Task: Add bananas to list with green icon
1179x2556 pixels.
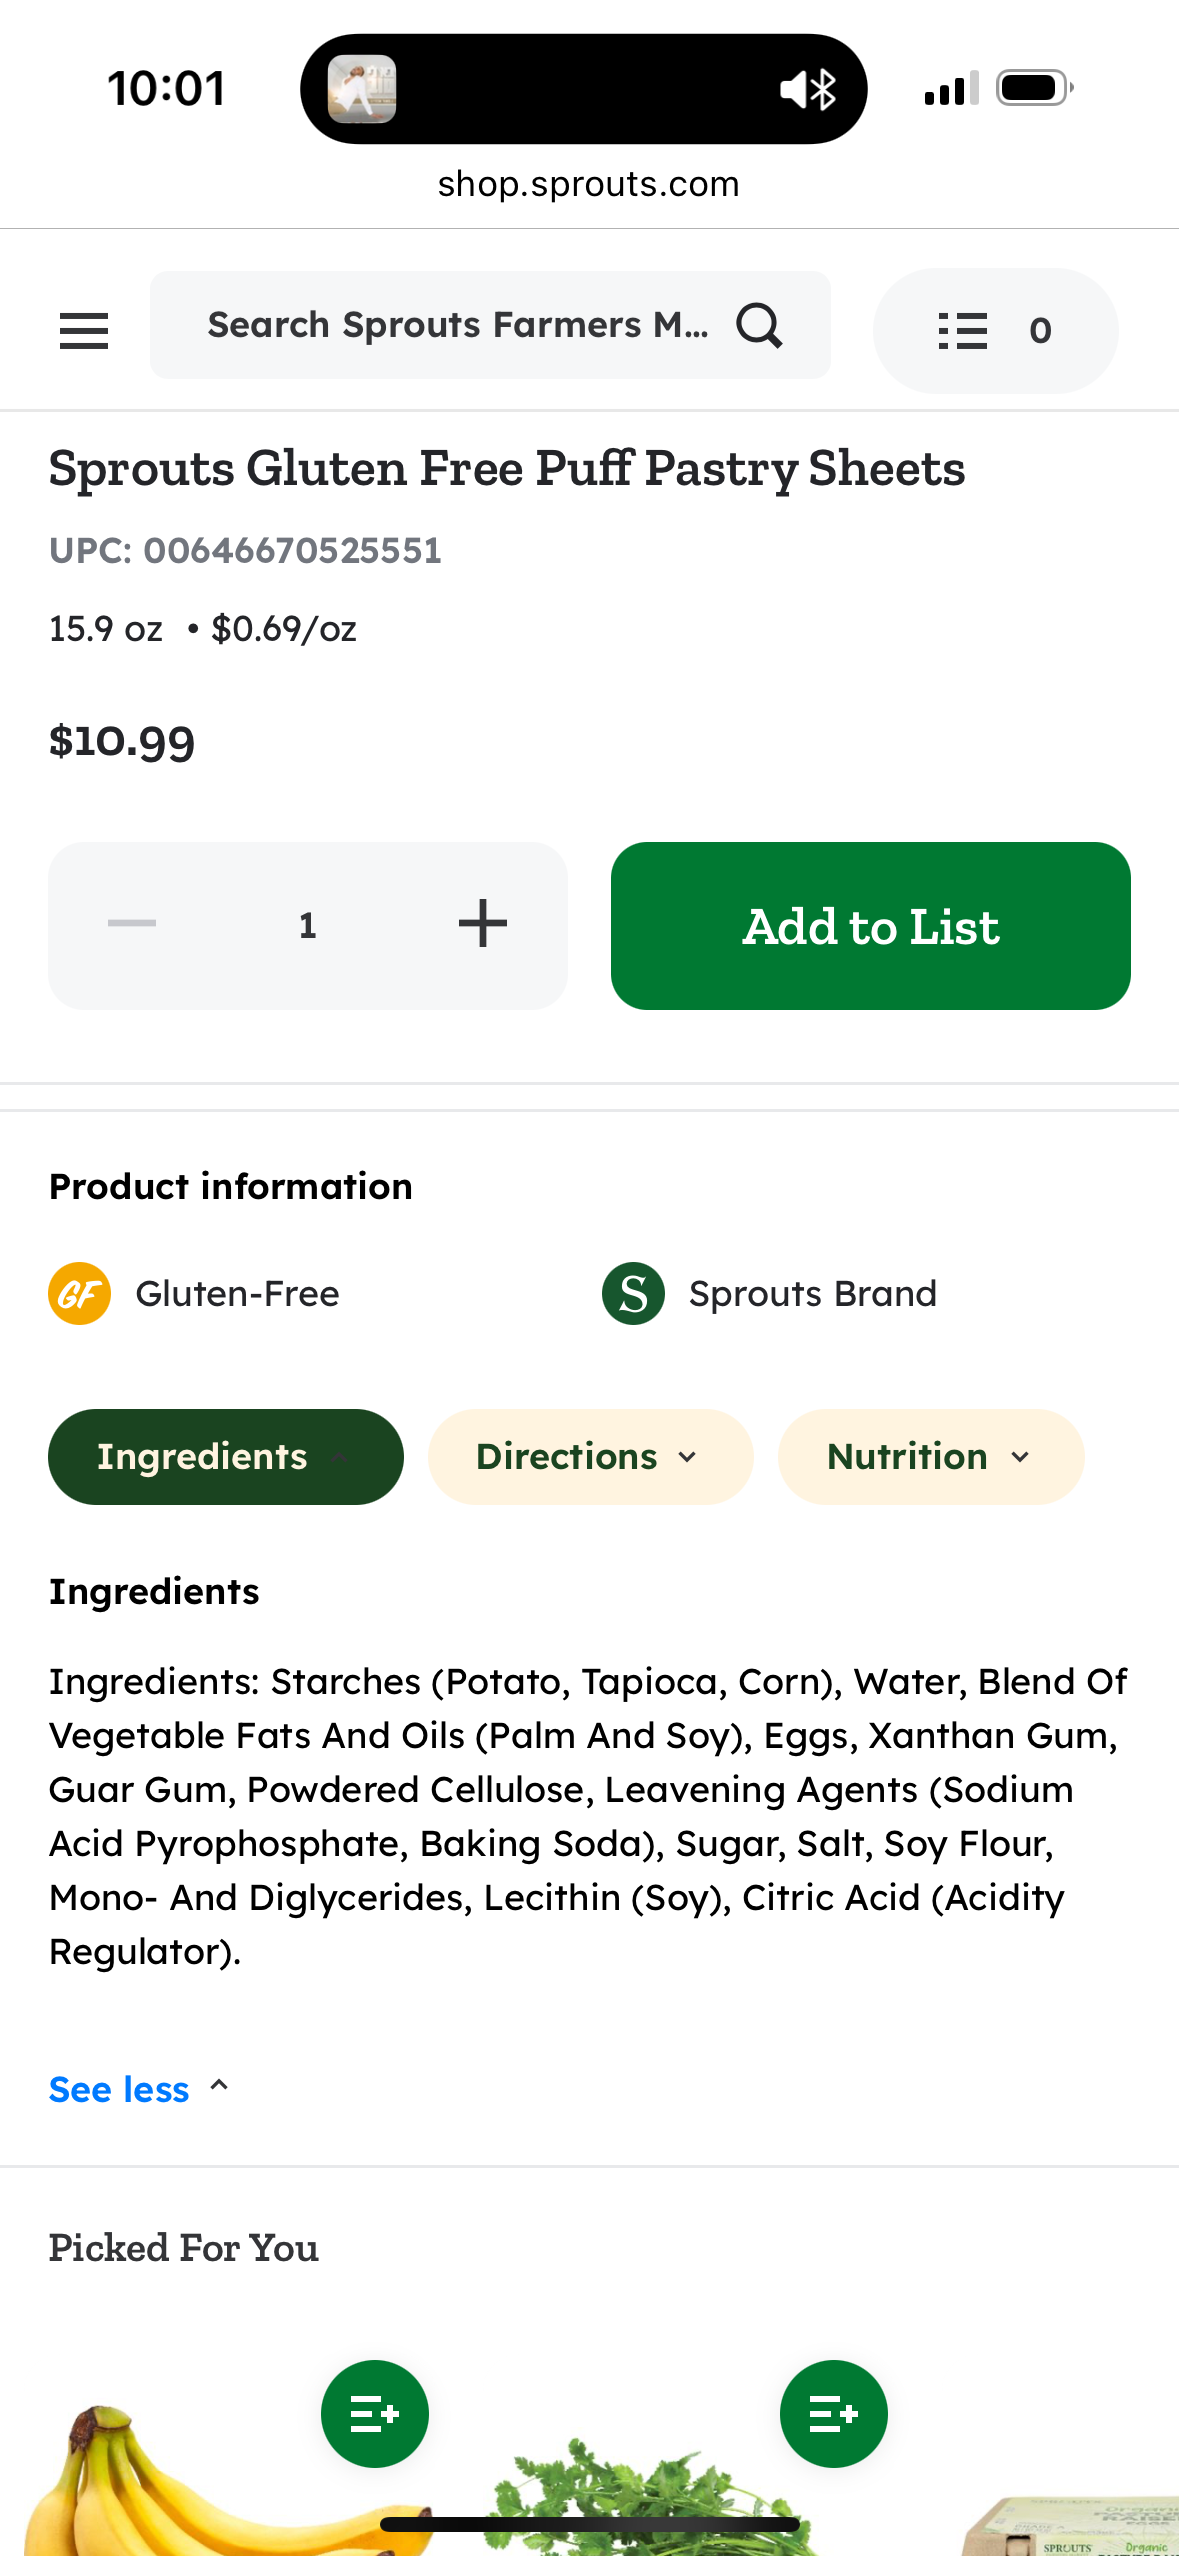Action: pyautogui.click(x=374, y=2414)
